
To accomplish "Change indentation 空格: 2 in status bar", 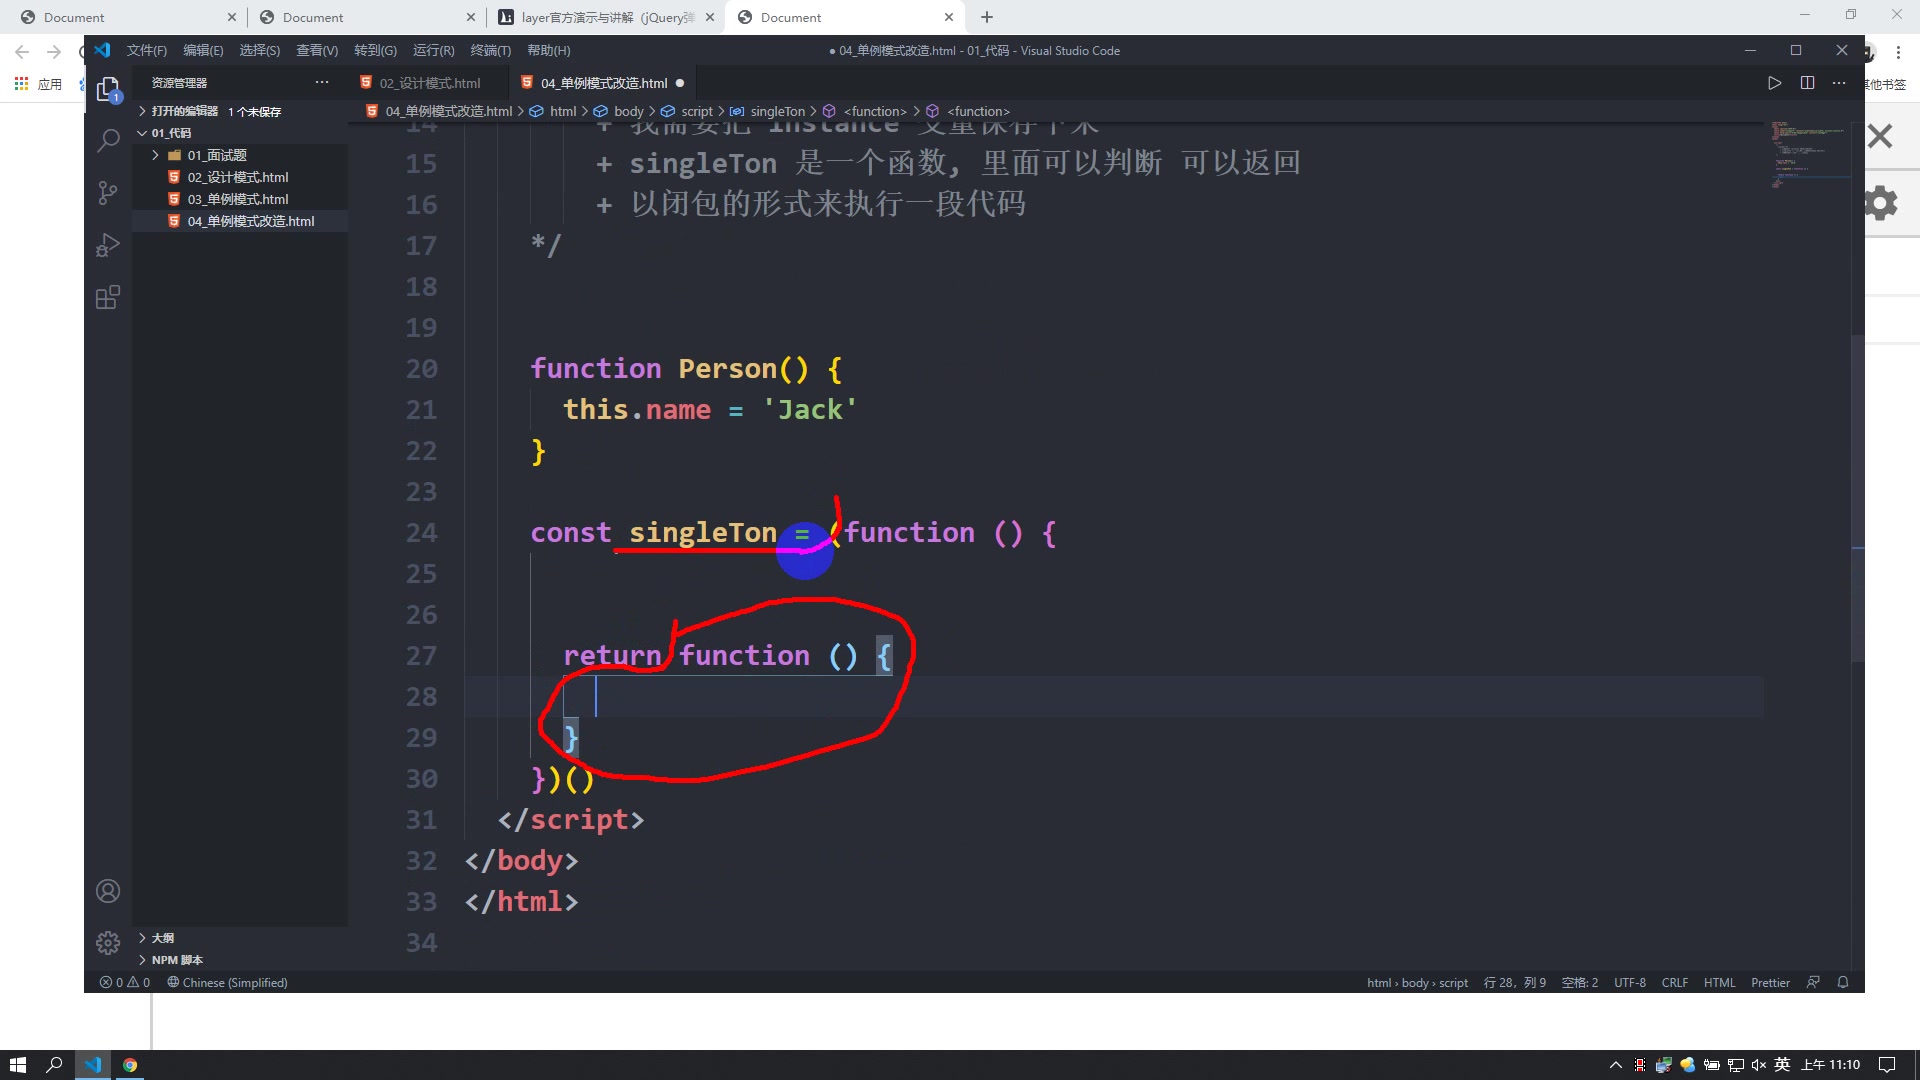I will pyautogui.click(x=1579, y=982).
